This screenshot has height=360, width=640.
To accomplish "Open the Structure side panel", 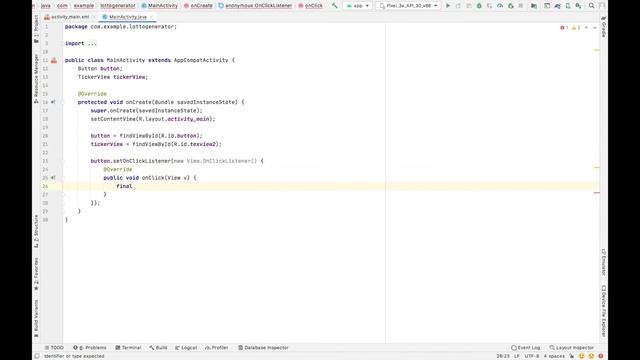I will 36,231.
